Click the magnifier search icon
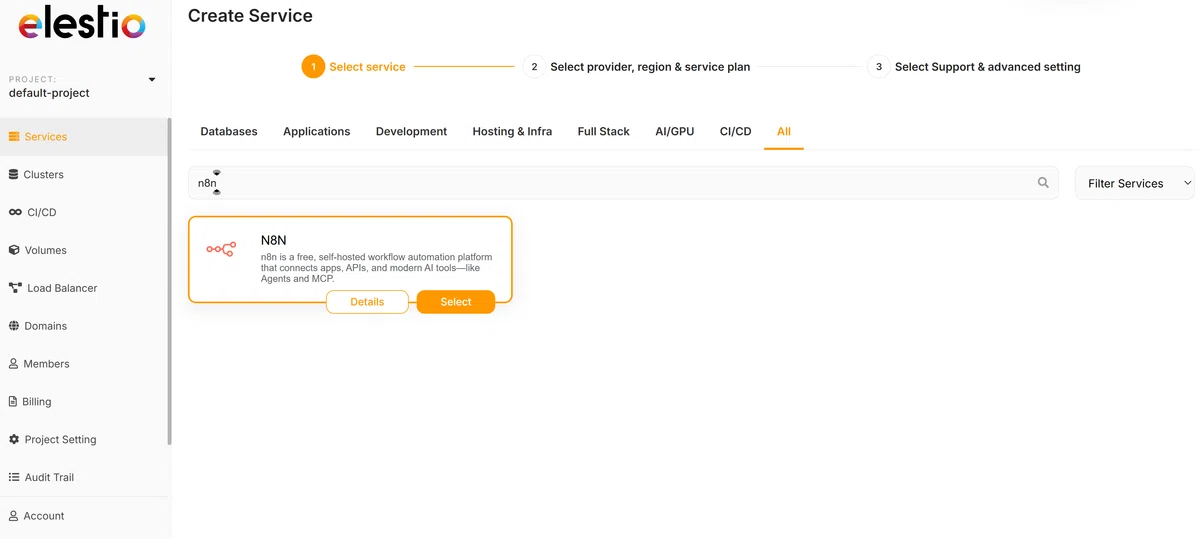 tap(1043, 183)
